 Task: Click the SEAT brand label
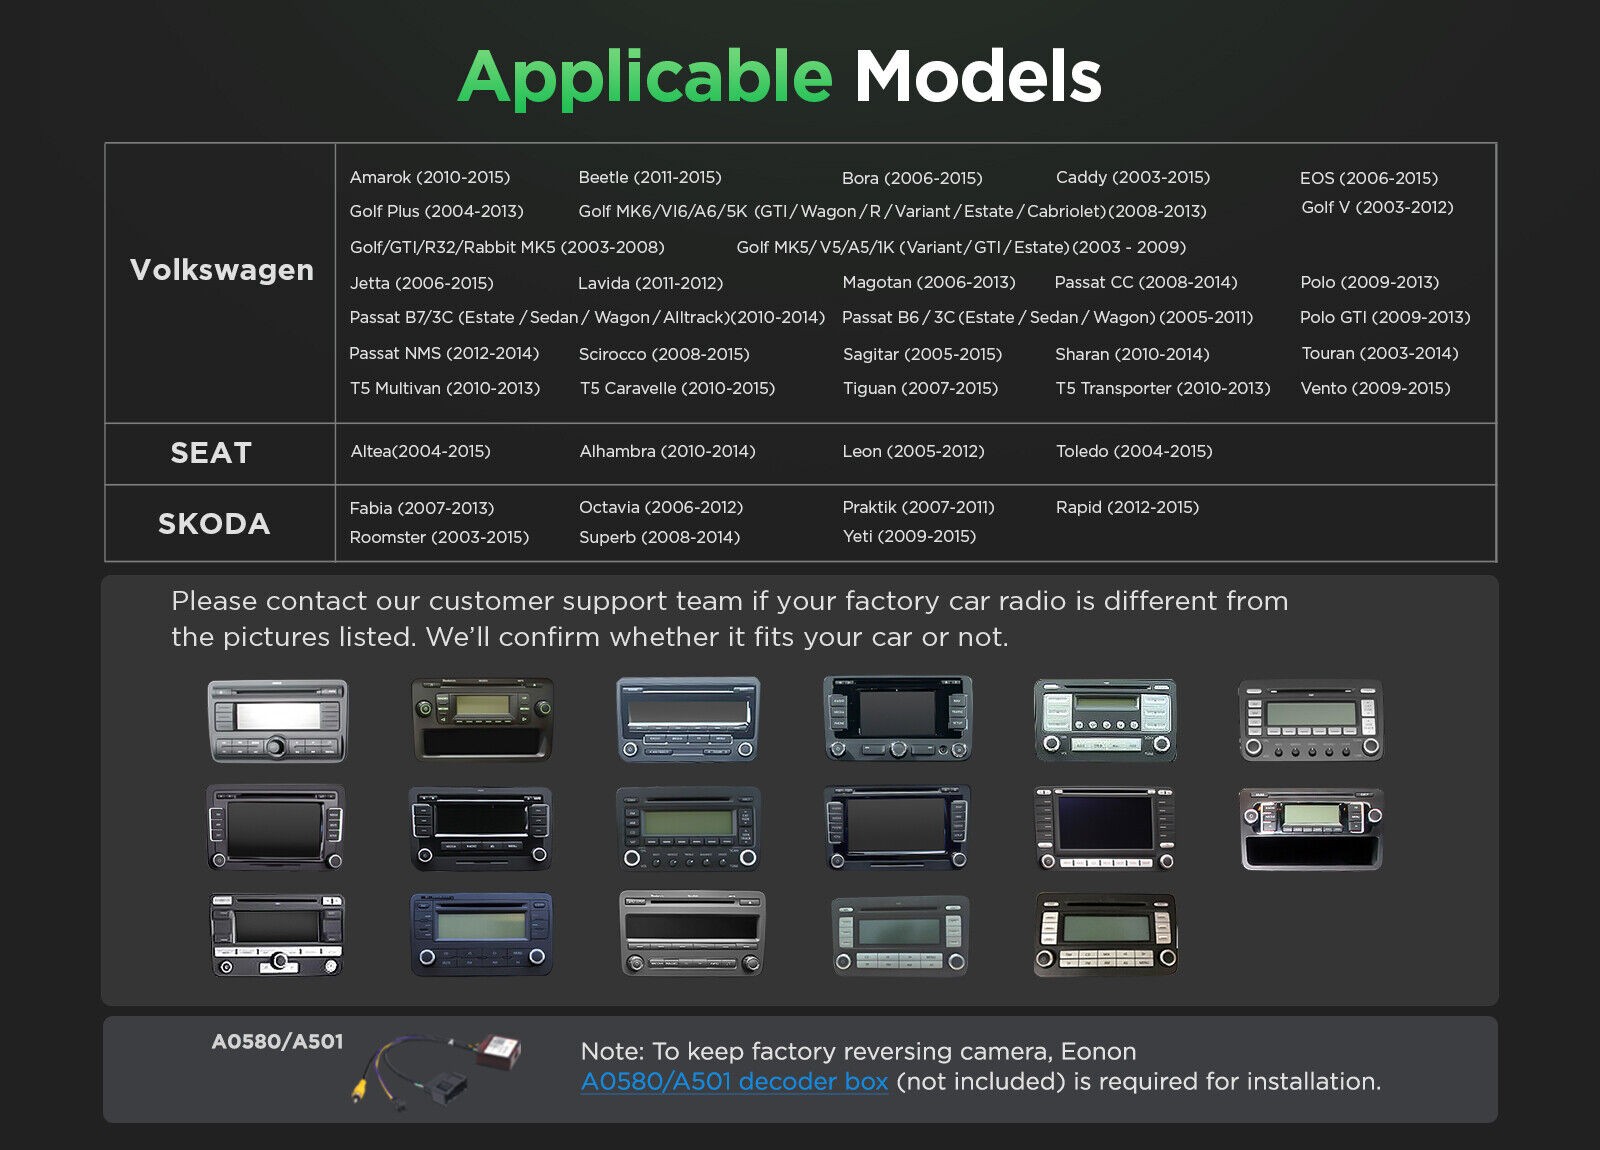pyautogui.click(x=211, y=453)
